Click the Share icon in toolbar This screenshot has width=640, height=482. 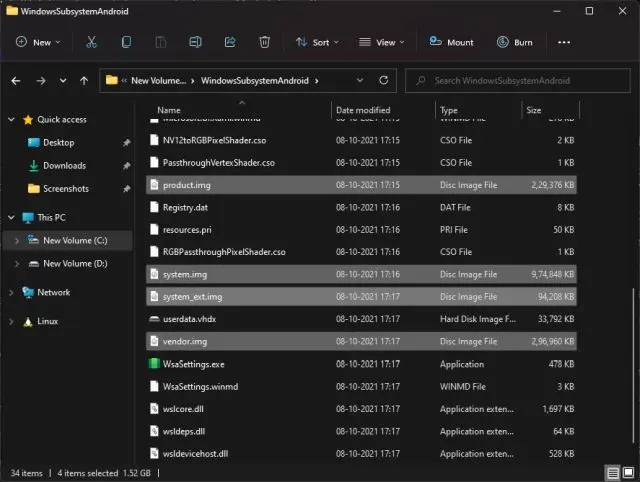tap(230, 42)
